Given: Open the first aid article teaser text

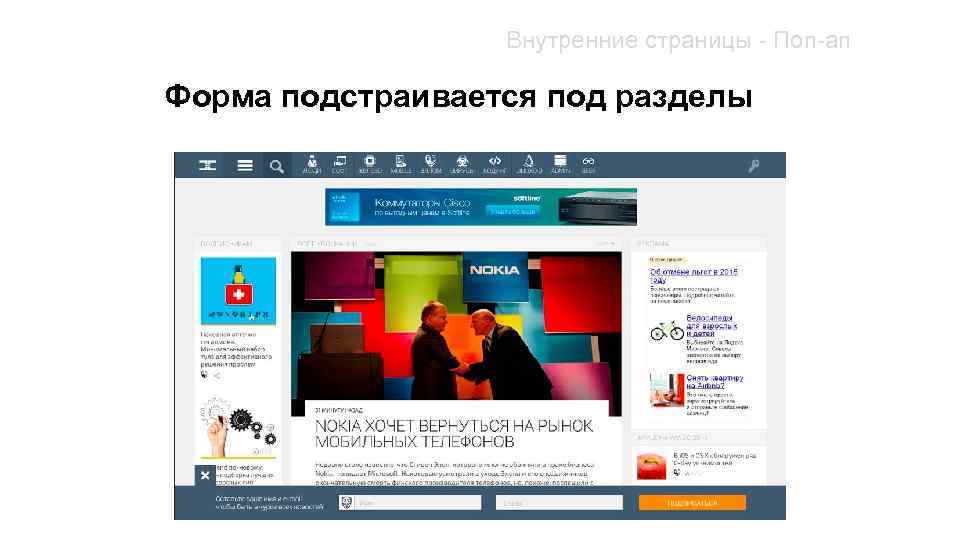Looking at the screenshot, I should pos(236,350).
